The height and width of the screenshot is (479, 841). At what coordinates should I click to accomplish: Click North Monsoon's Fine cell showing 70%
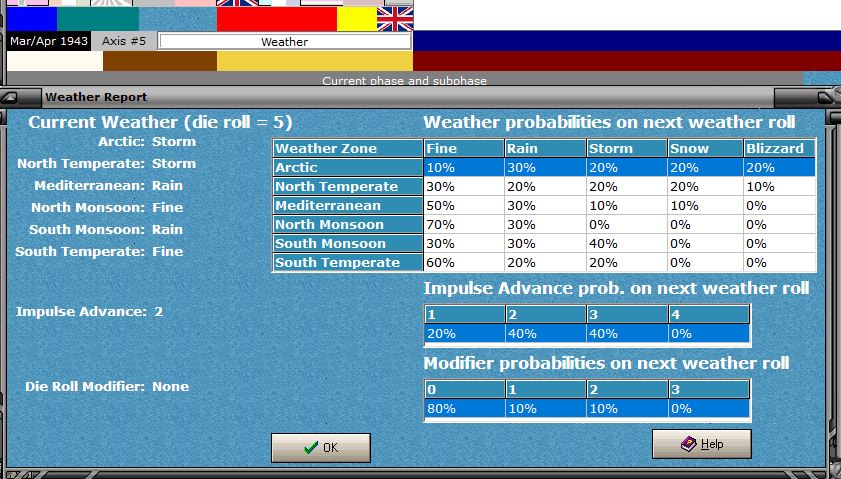(464, 224)
